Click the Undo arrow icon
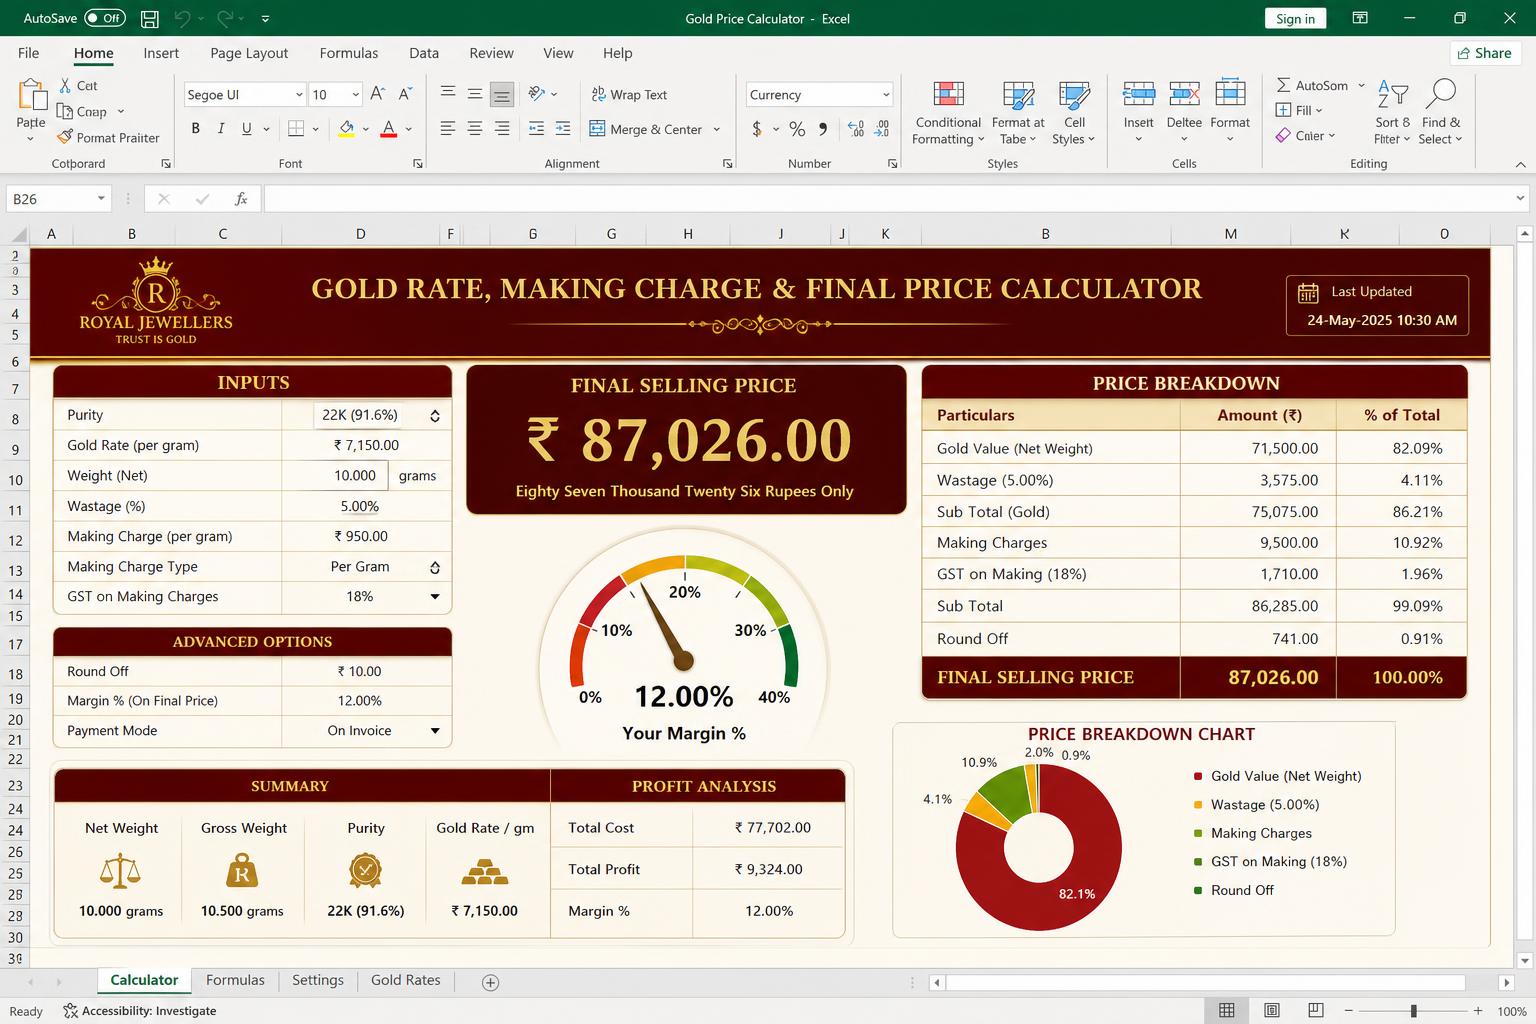 tap(181, 18)
